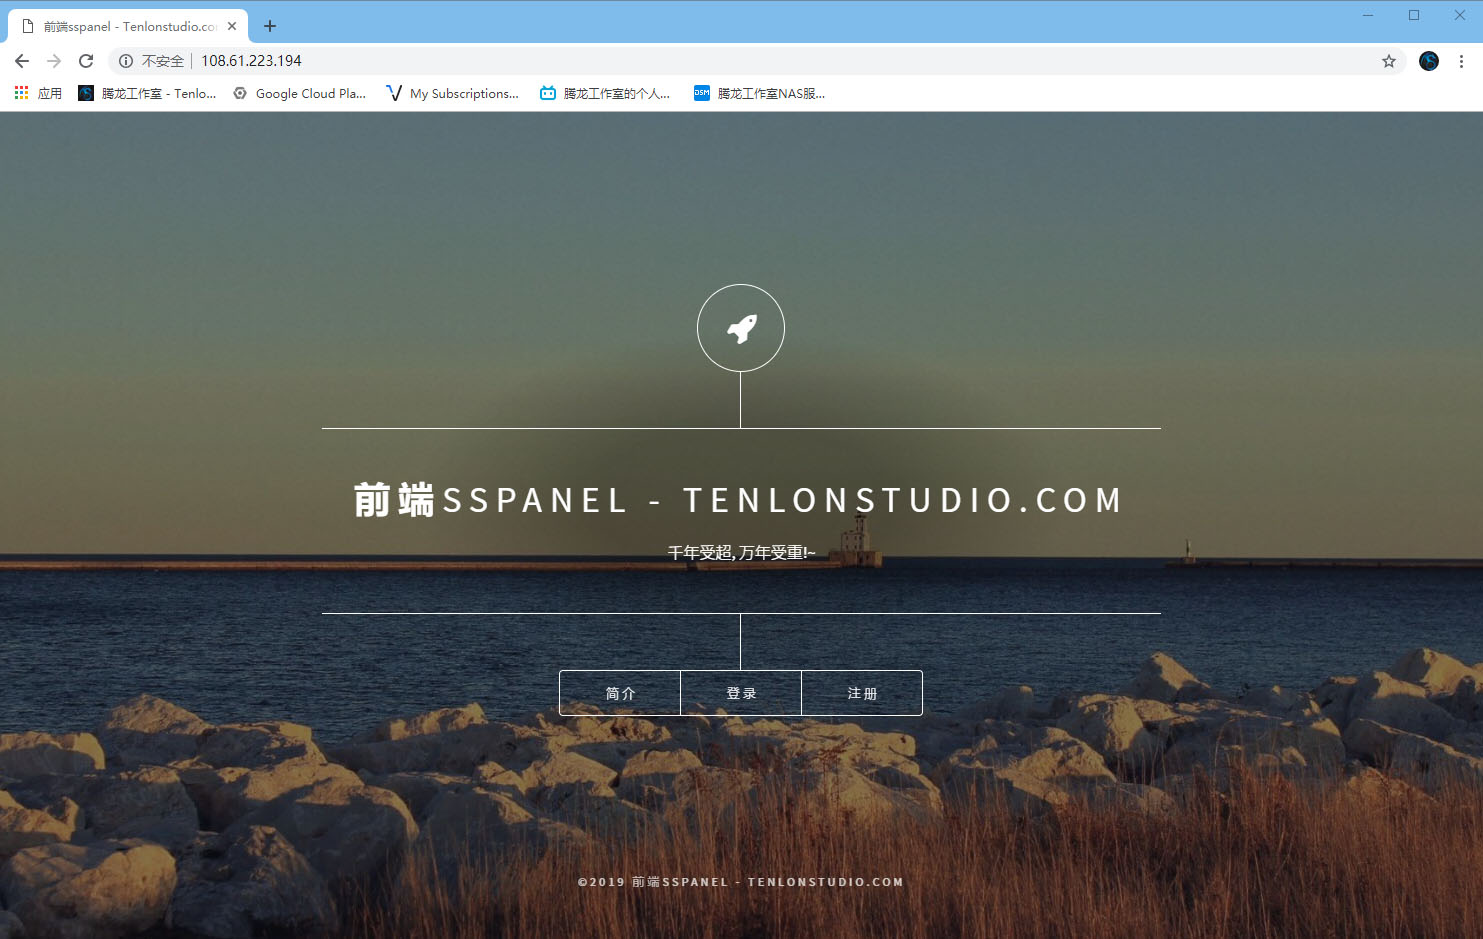Click the 注册 button

(862, 693)
